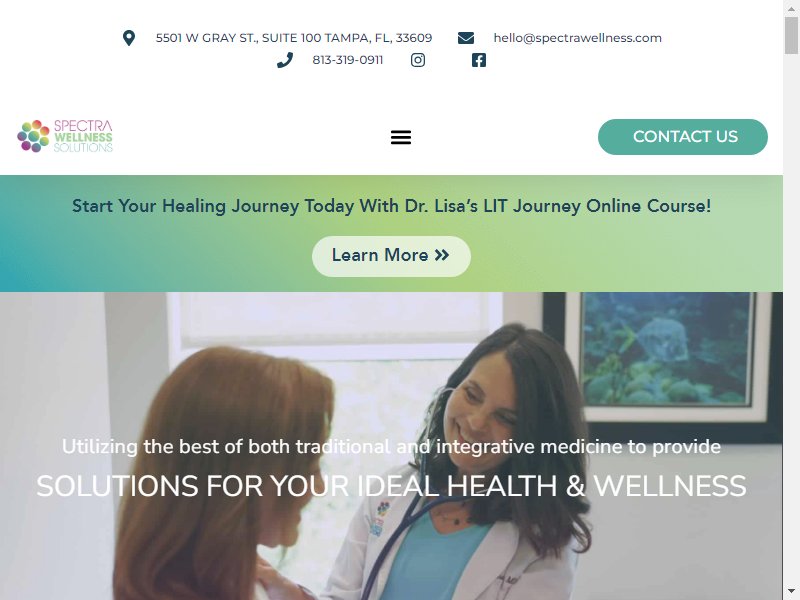The height and width of the screenshot is (600, 800).
Task: Click the phone handset icon
Action: [x=285, y=60]
